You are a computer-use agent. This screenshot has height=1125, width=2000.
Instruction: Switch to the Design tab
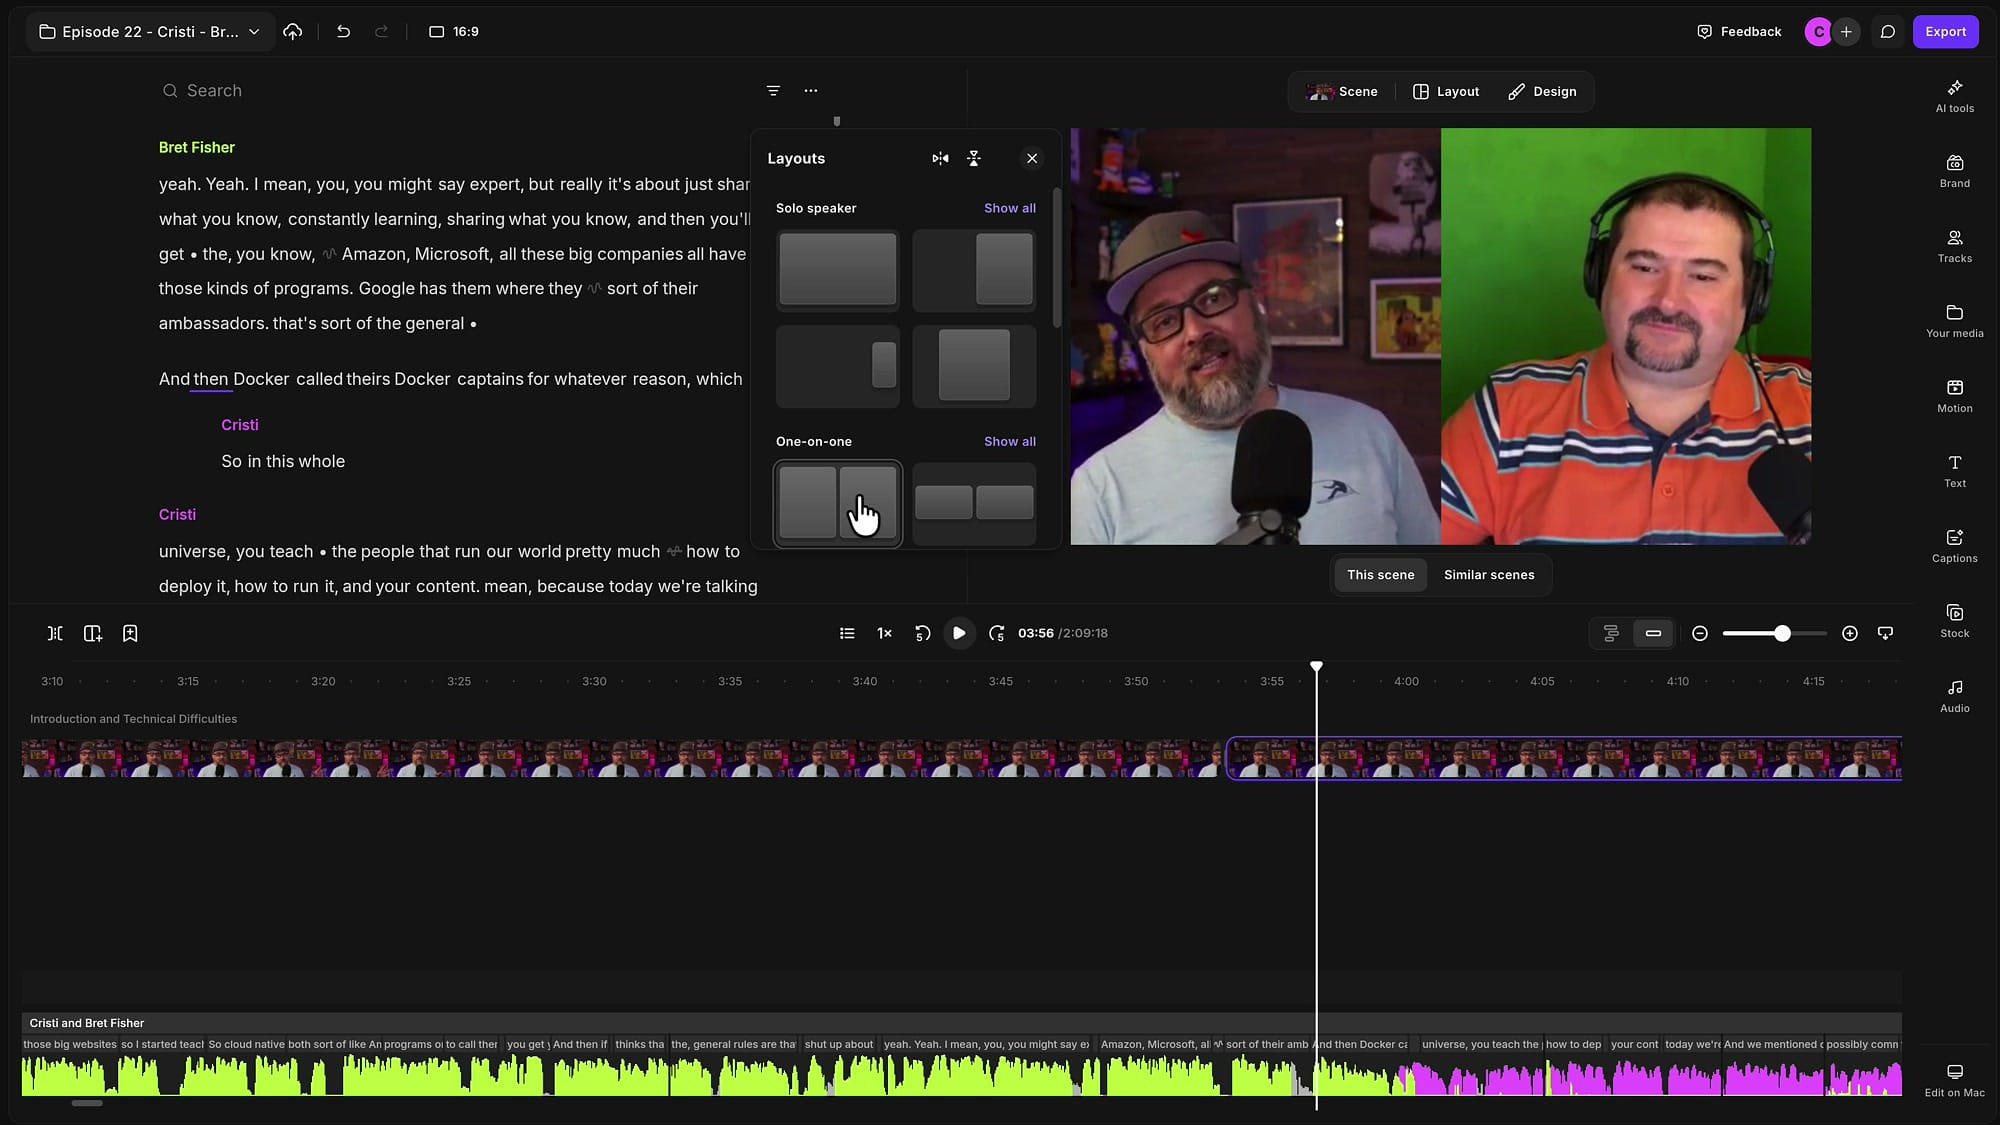tap(1542, 91)
